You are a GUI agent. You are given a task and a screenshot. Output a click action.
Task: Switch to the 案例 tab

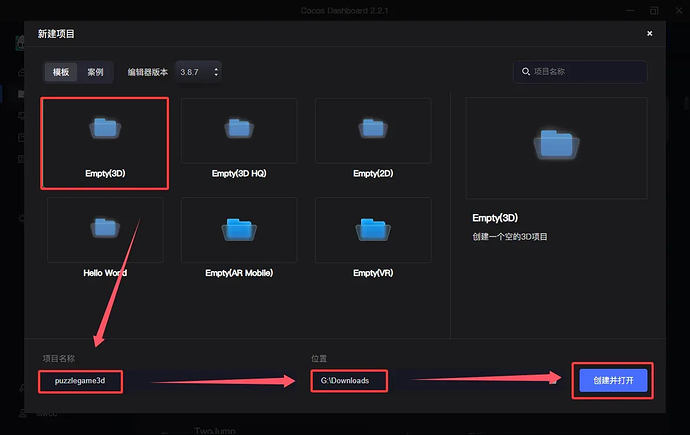point(95,72)
